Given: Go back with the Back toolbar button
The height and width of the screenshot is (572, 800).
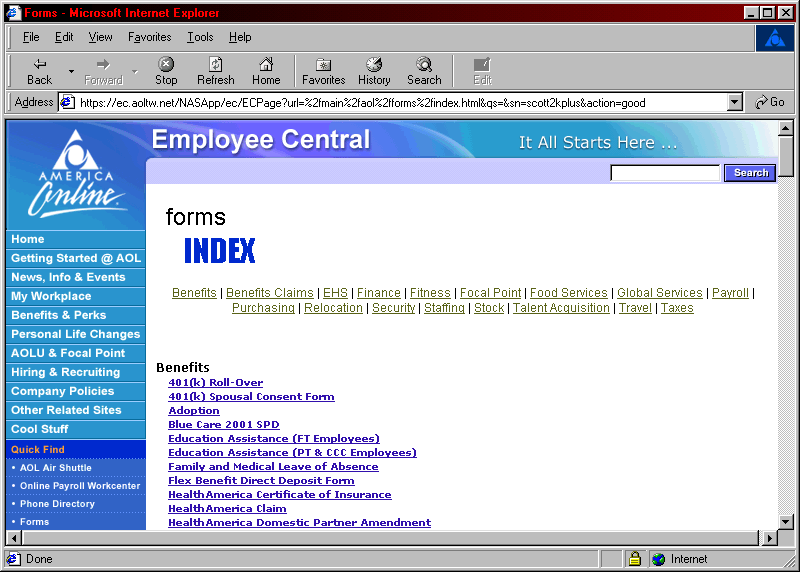Looking at the screenshot, I should point(40,71).
